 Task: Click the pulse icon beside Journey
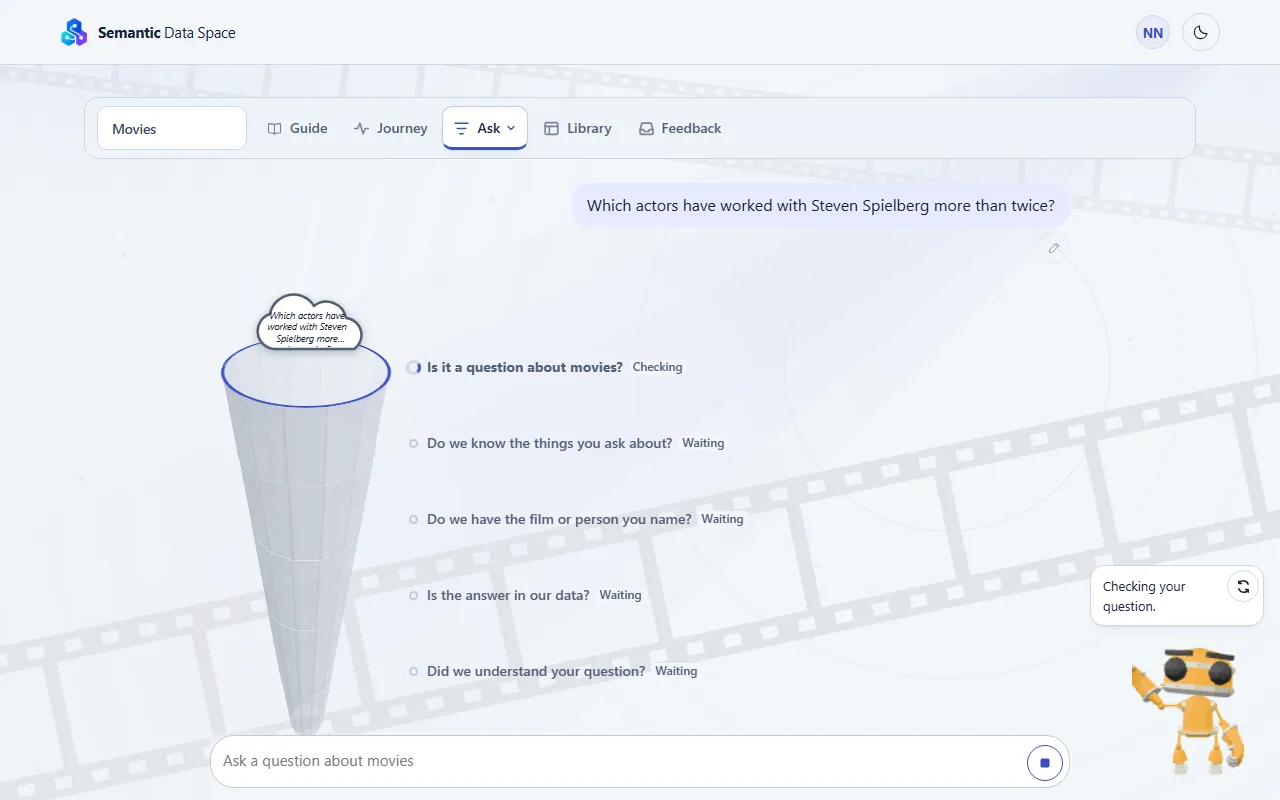tap(361, 128)
